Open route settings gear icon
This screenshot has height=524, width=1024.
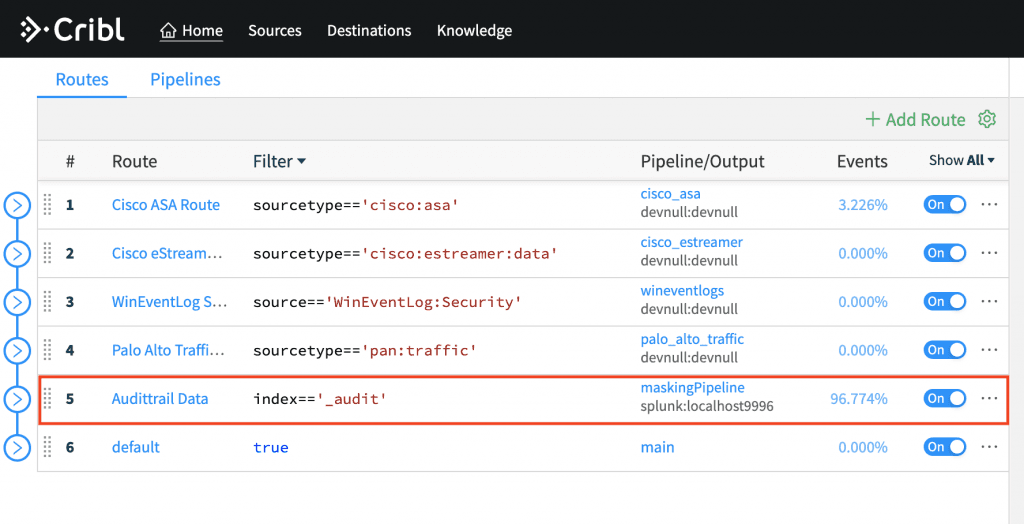[x=987, y=119]
